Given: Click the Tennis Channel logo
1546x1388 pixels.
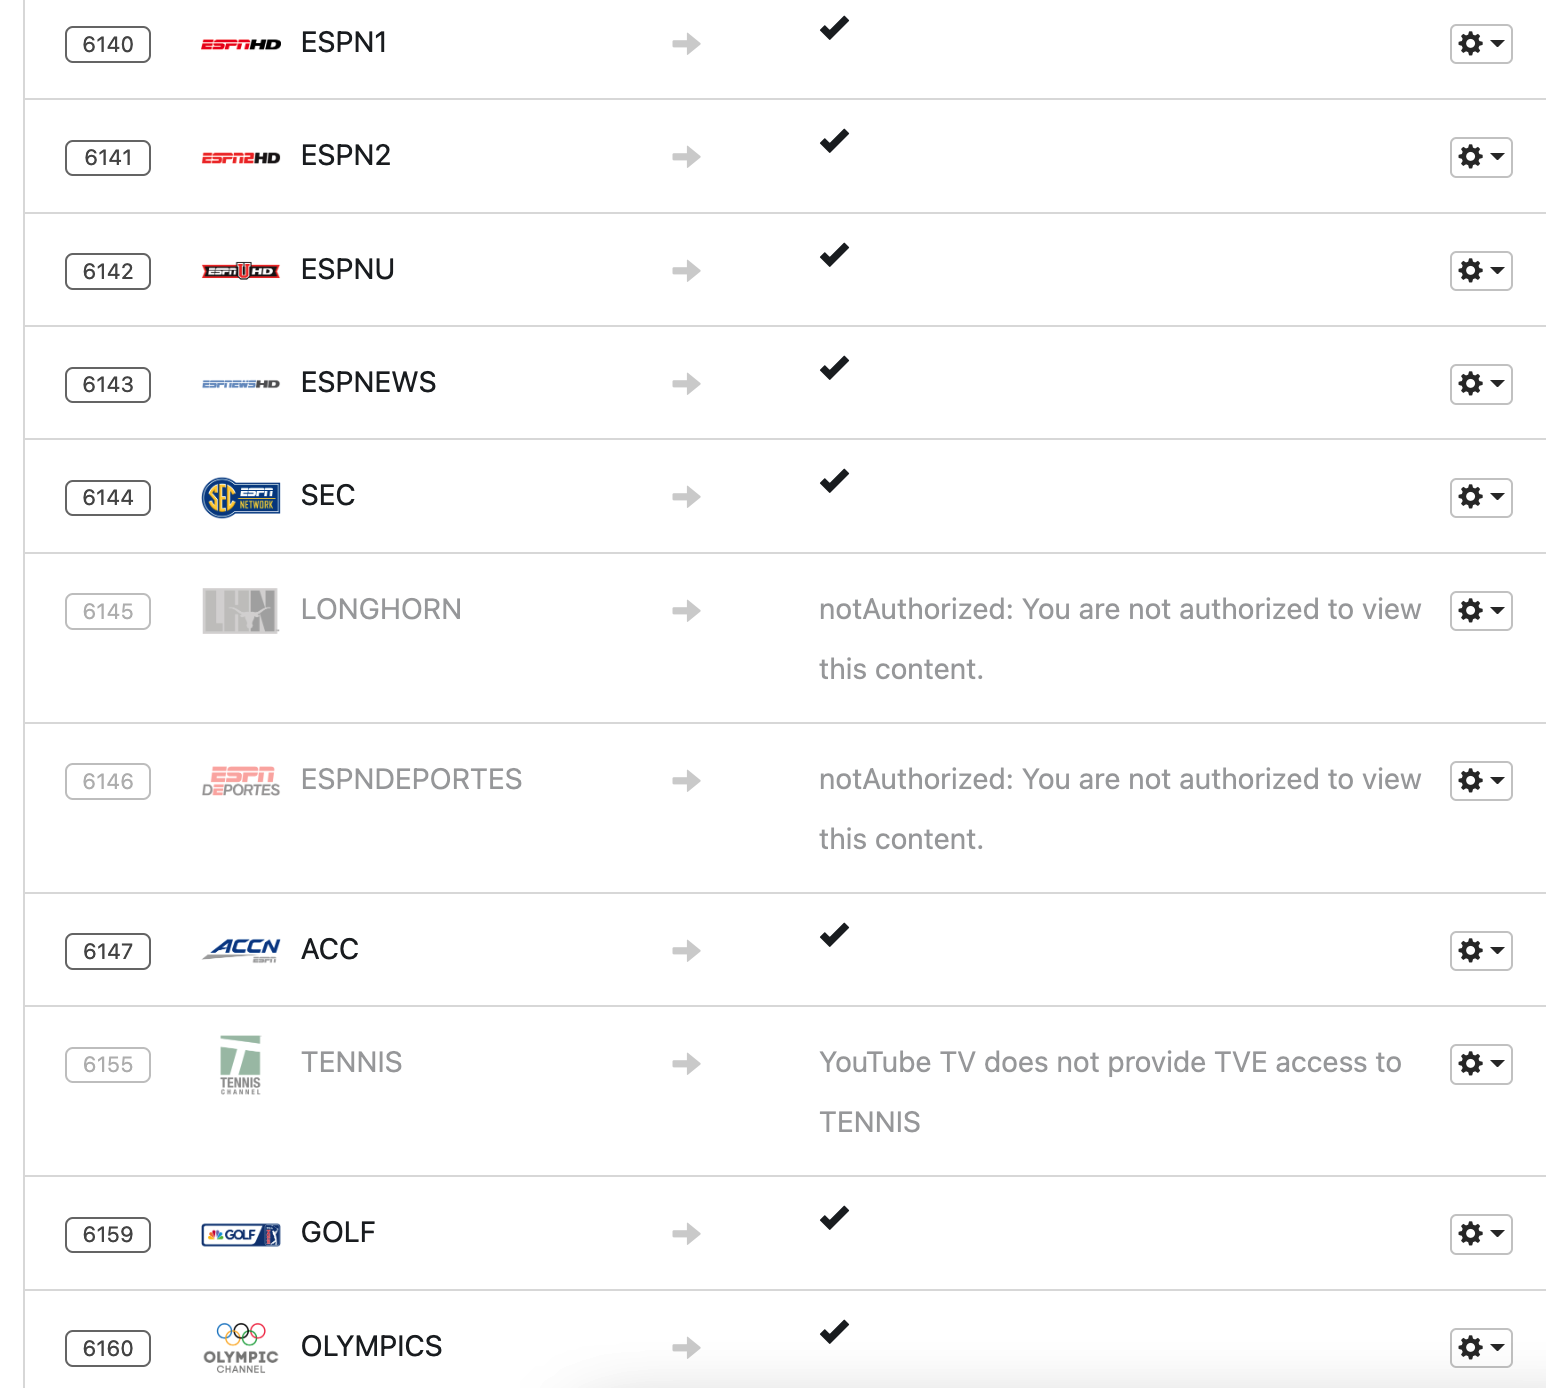Looking at the screenshot, I should [240, 1064].
